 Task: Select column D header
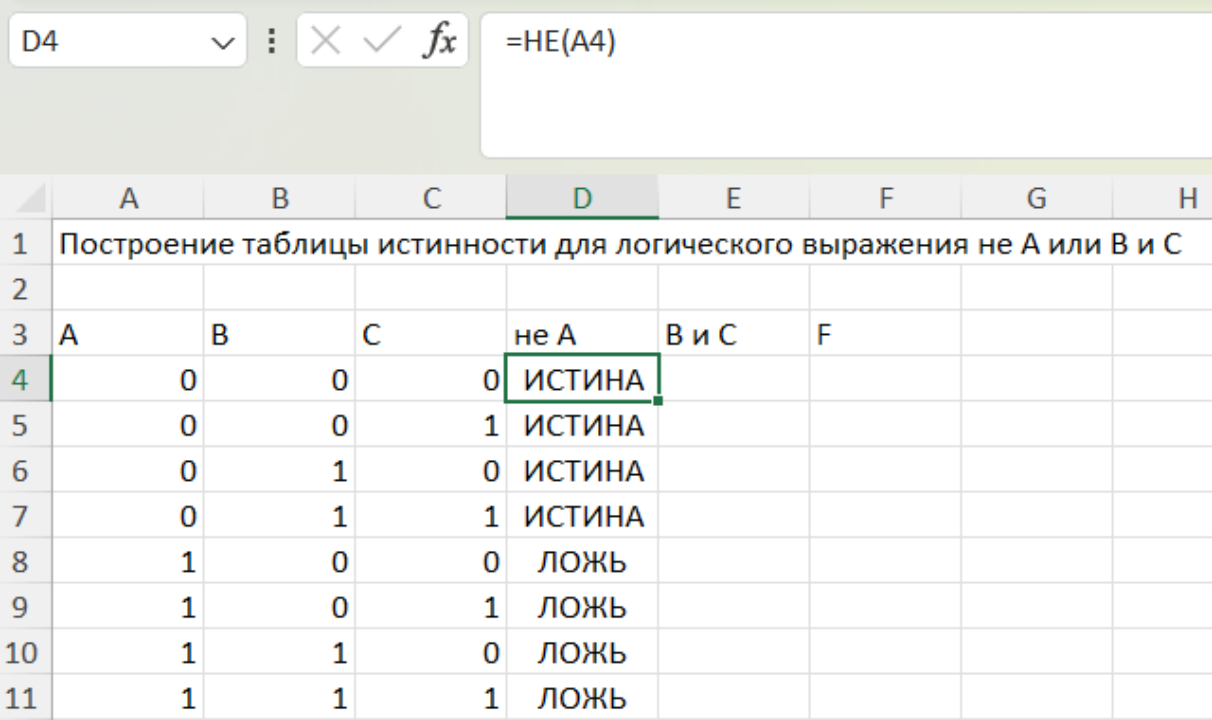pos(582,199)
